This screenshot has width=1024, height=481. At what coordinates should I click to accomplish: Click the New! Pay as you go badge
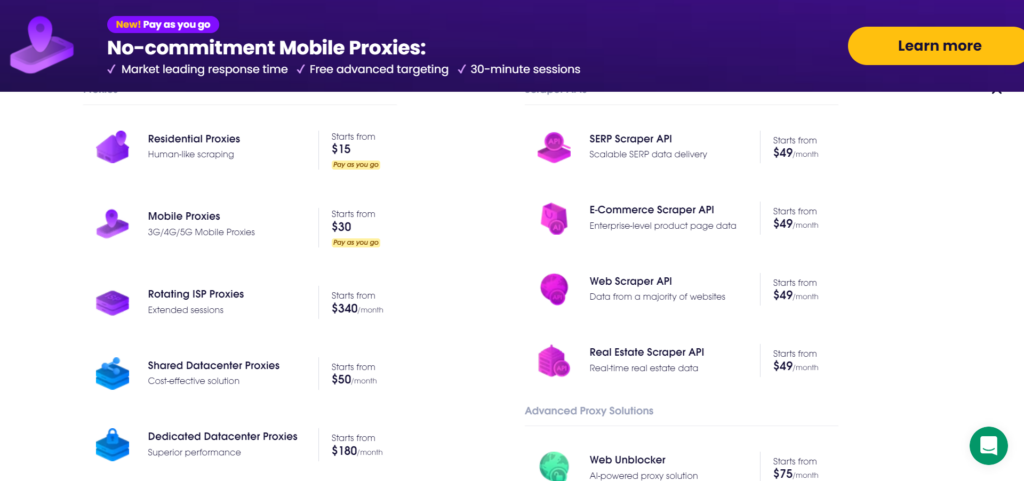coord(163,24)
